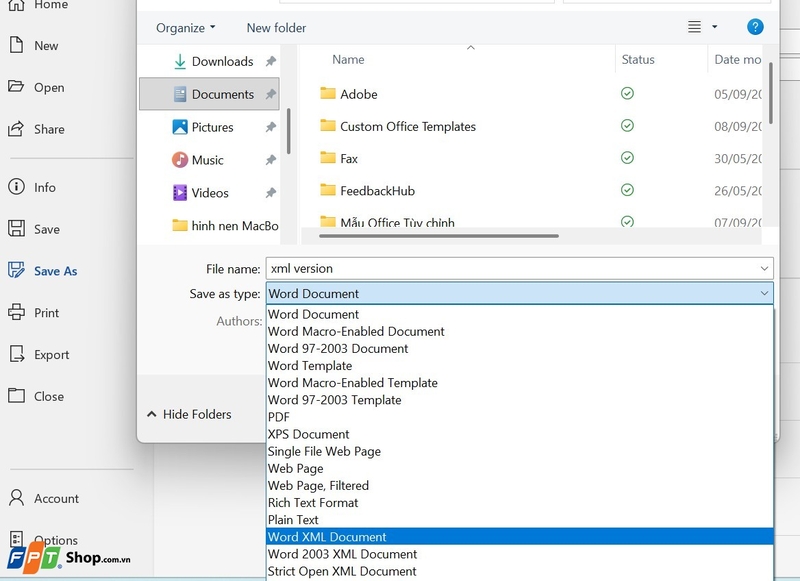Choose Web Page save type
800x581 pixels.
point(520,468)
